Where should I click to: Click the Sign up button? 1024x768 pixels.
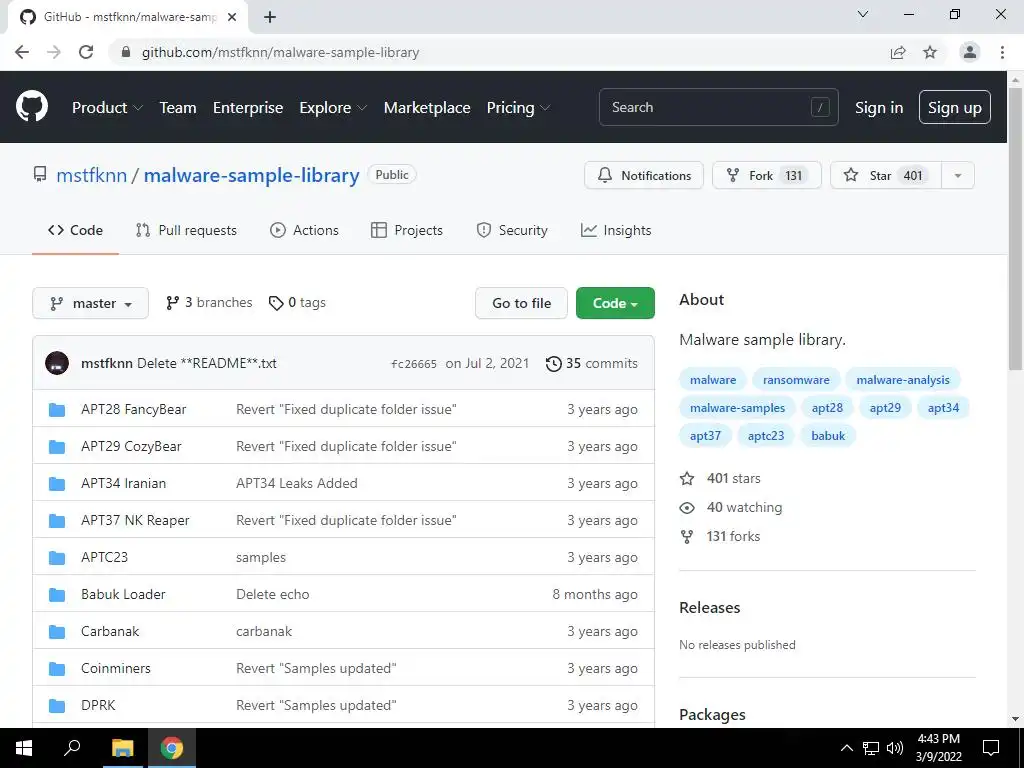point(955,107)
